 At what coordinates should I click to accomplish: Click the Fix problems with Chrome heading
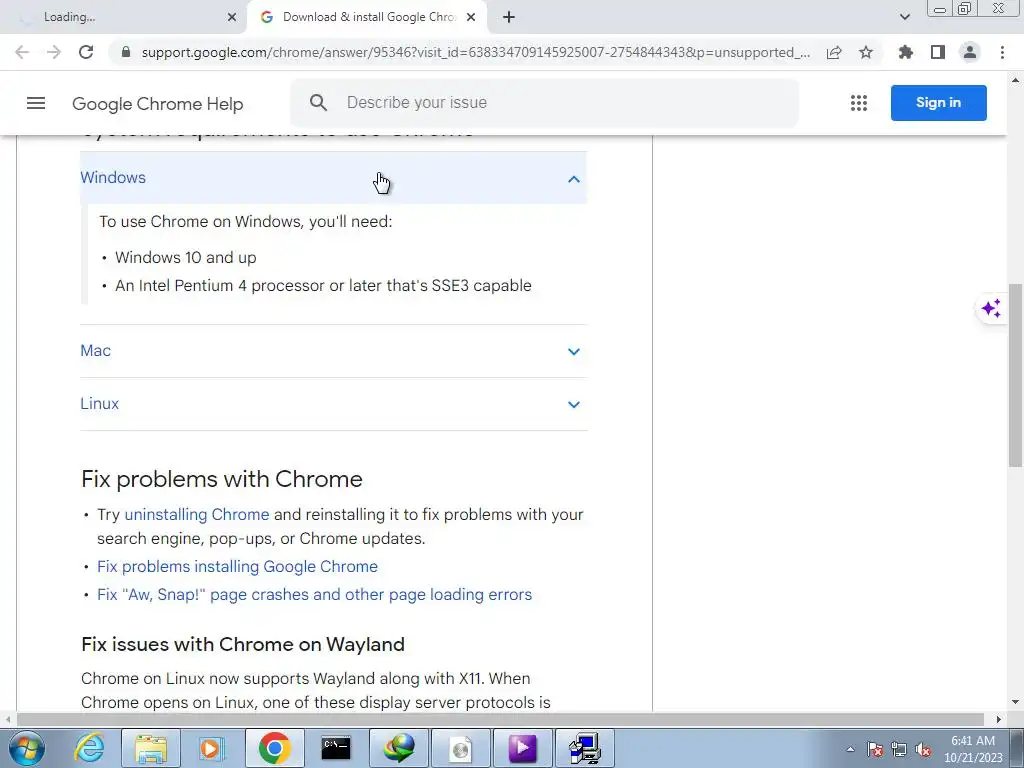[x=221, y=479]
